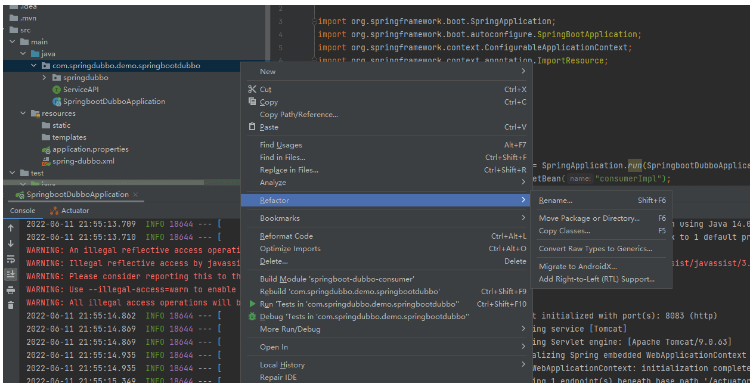Select spring-dubbo.xml in the project tree
The width and height of the screenshot is (752, 383).
83,162
